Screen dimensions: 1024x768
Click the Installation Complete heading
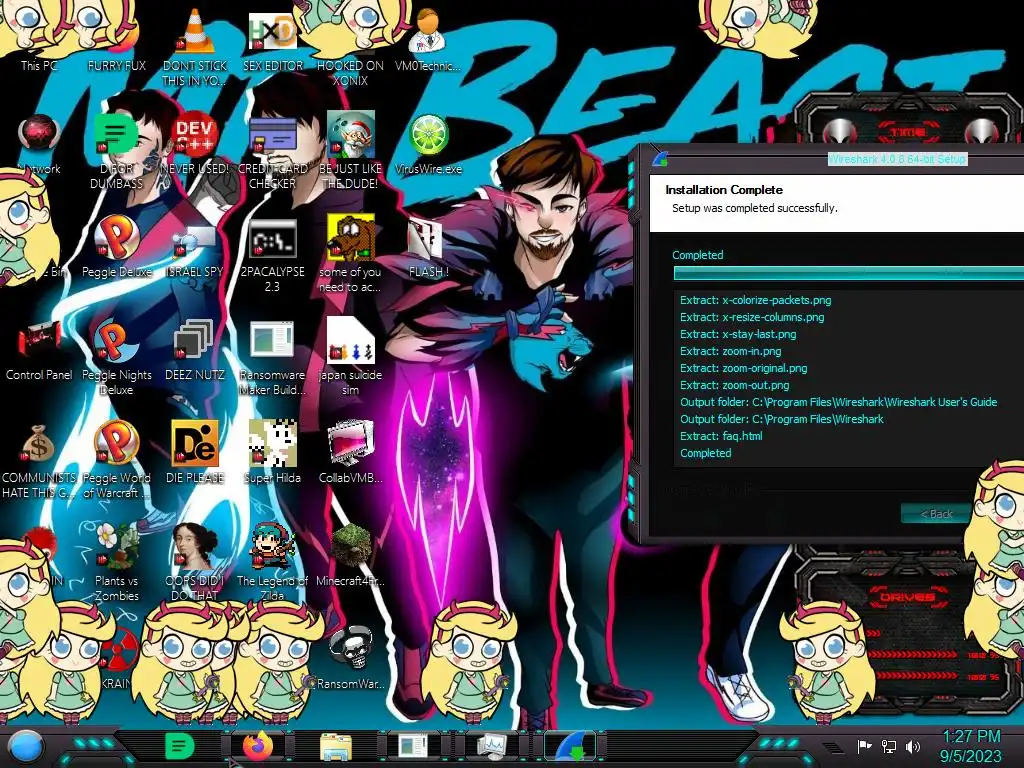pos(724,190)
